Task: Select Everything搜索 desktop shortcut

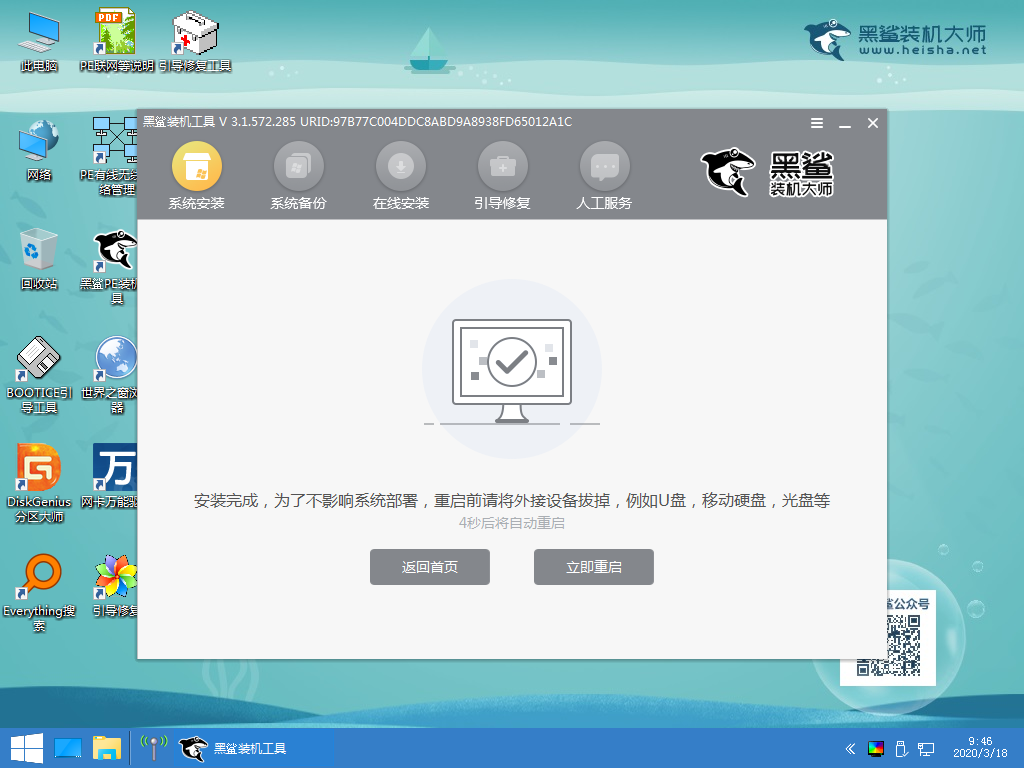Action: (39, 593)
